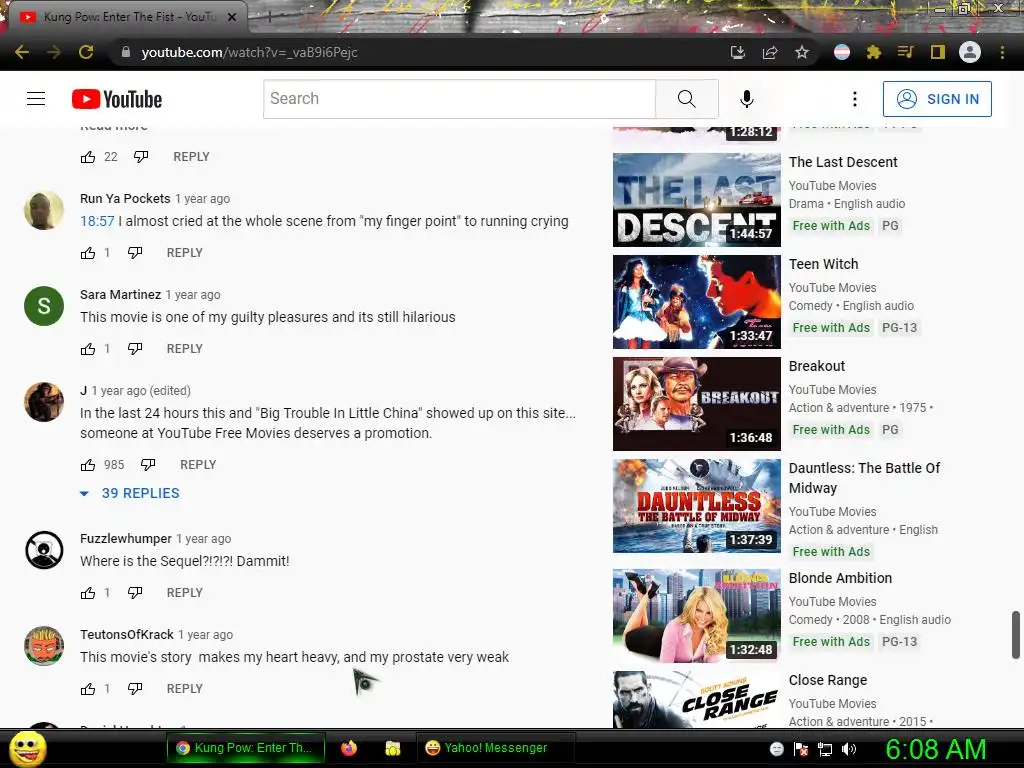
Task: Open YouTube settings three-dot menu
Action: 854,99
